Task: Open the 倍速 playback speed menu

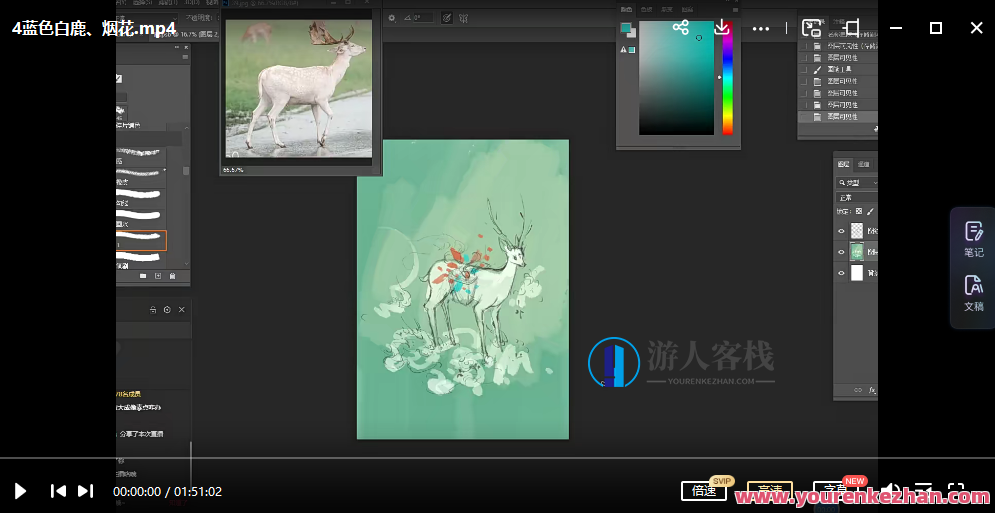Action: point(704,491)
